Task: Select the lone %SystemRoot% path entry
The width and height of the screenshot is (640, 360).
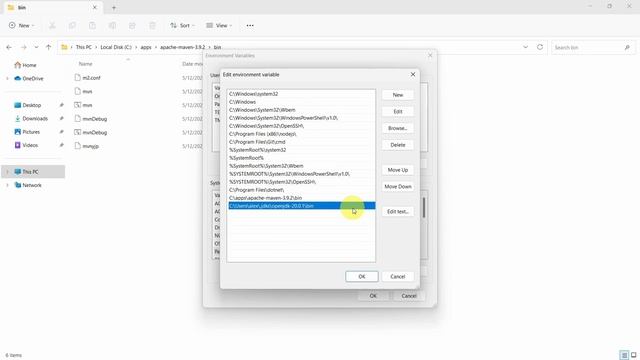Action: tap(301, 158)
